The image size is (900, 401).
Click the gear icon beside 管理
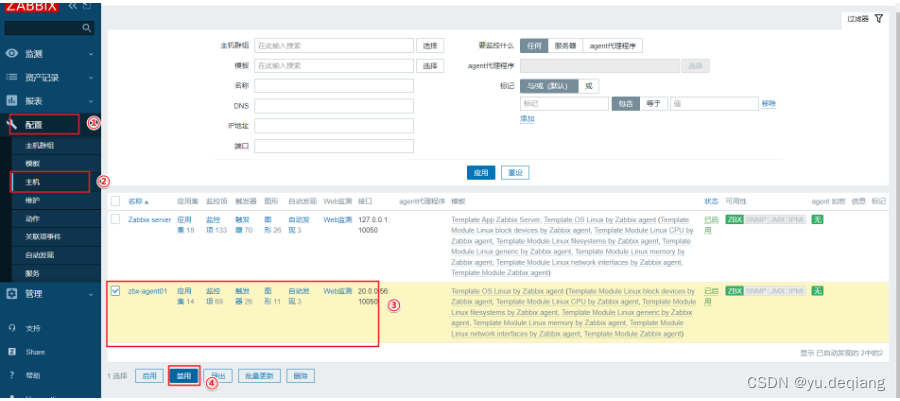click(x=11, y=294)
